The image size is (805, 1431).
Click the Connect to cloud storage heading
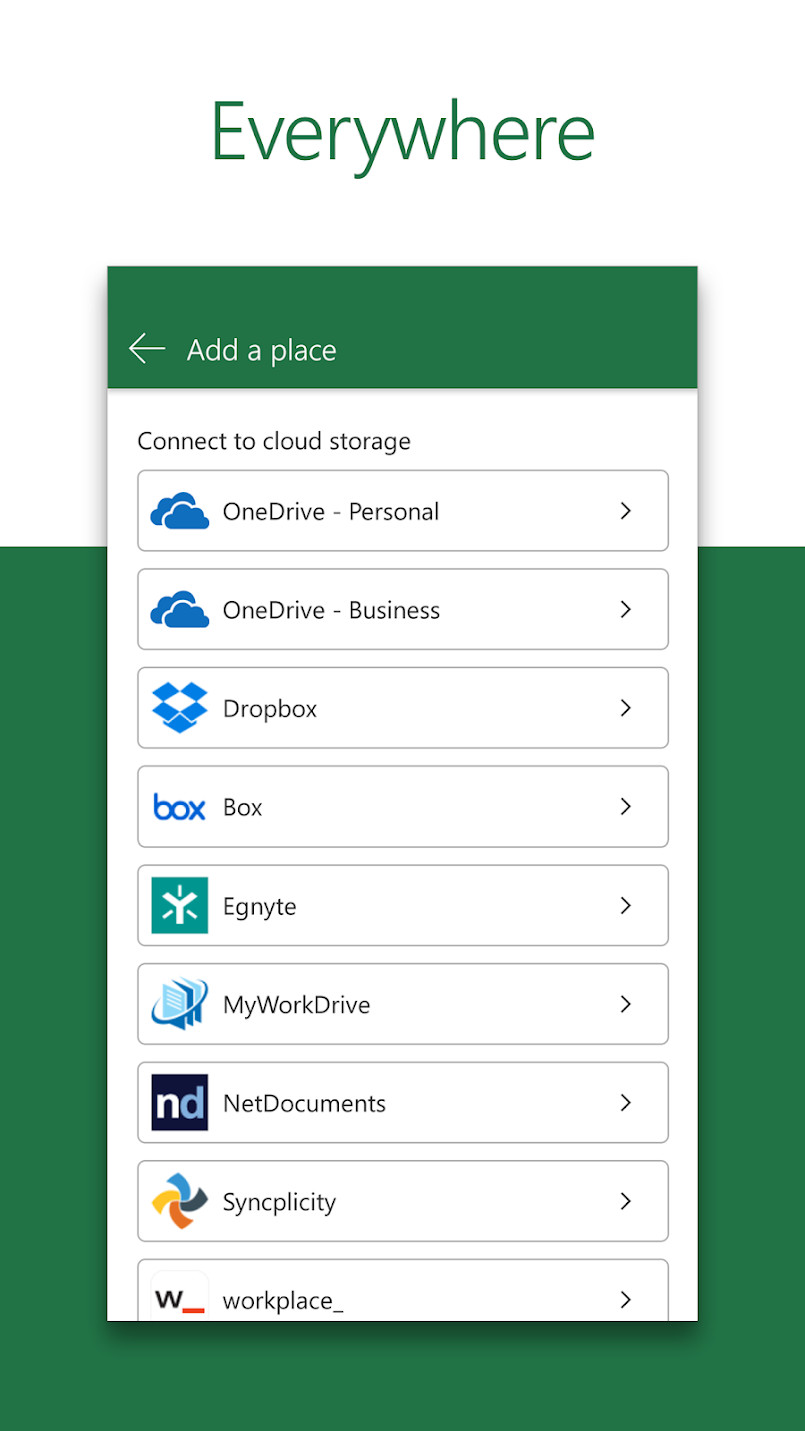274,441
